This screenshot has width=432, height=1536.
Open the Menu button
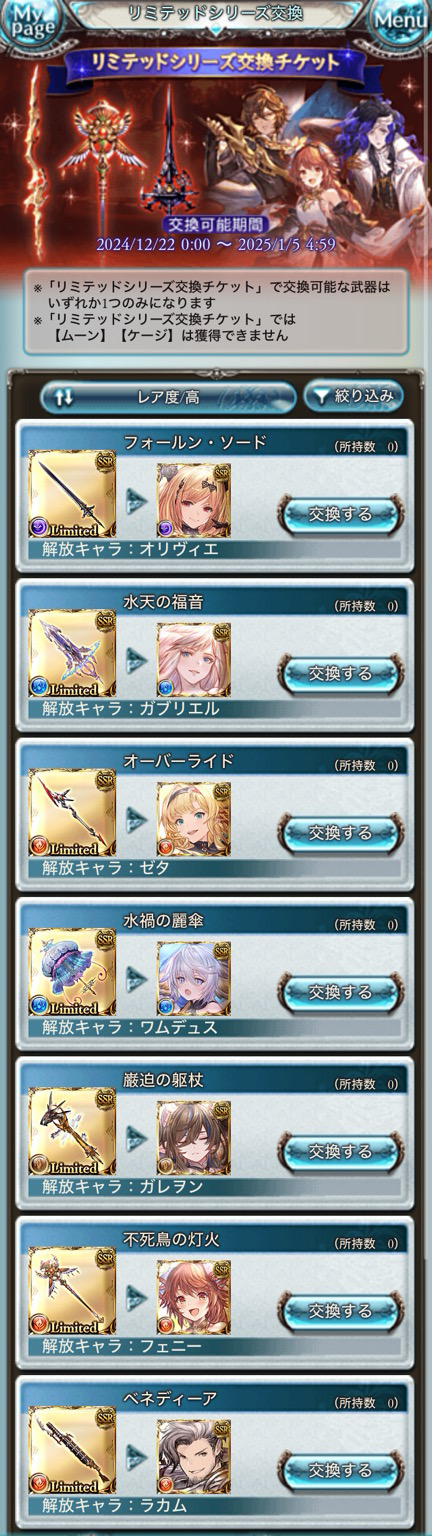click(x=400, y=22)
